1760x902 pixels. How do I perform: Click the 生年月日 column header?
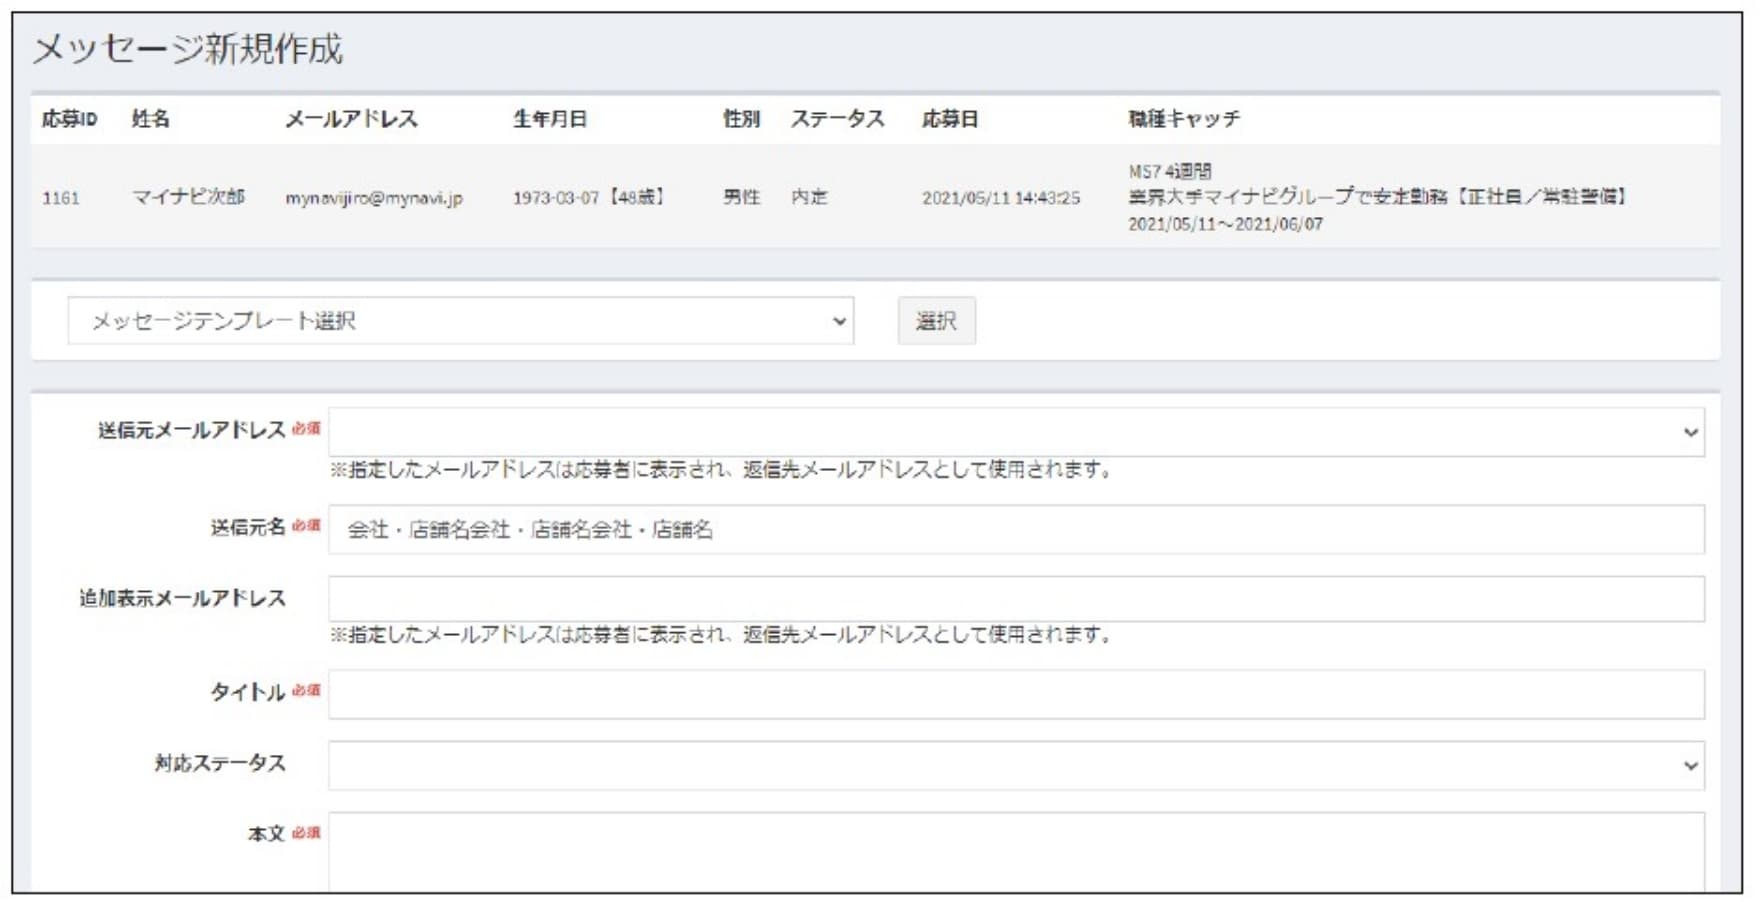550,119
